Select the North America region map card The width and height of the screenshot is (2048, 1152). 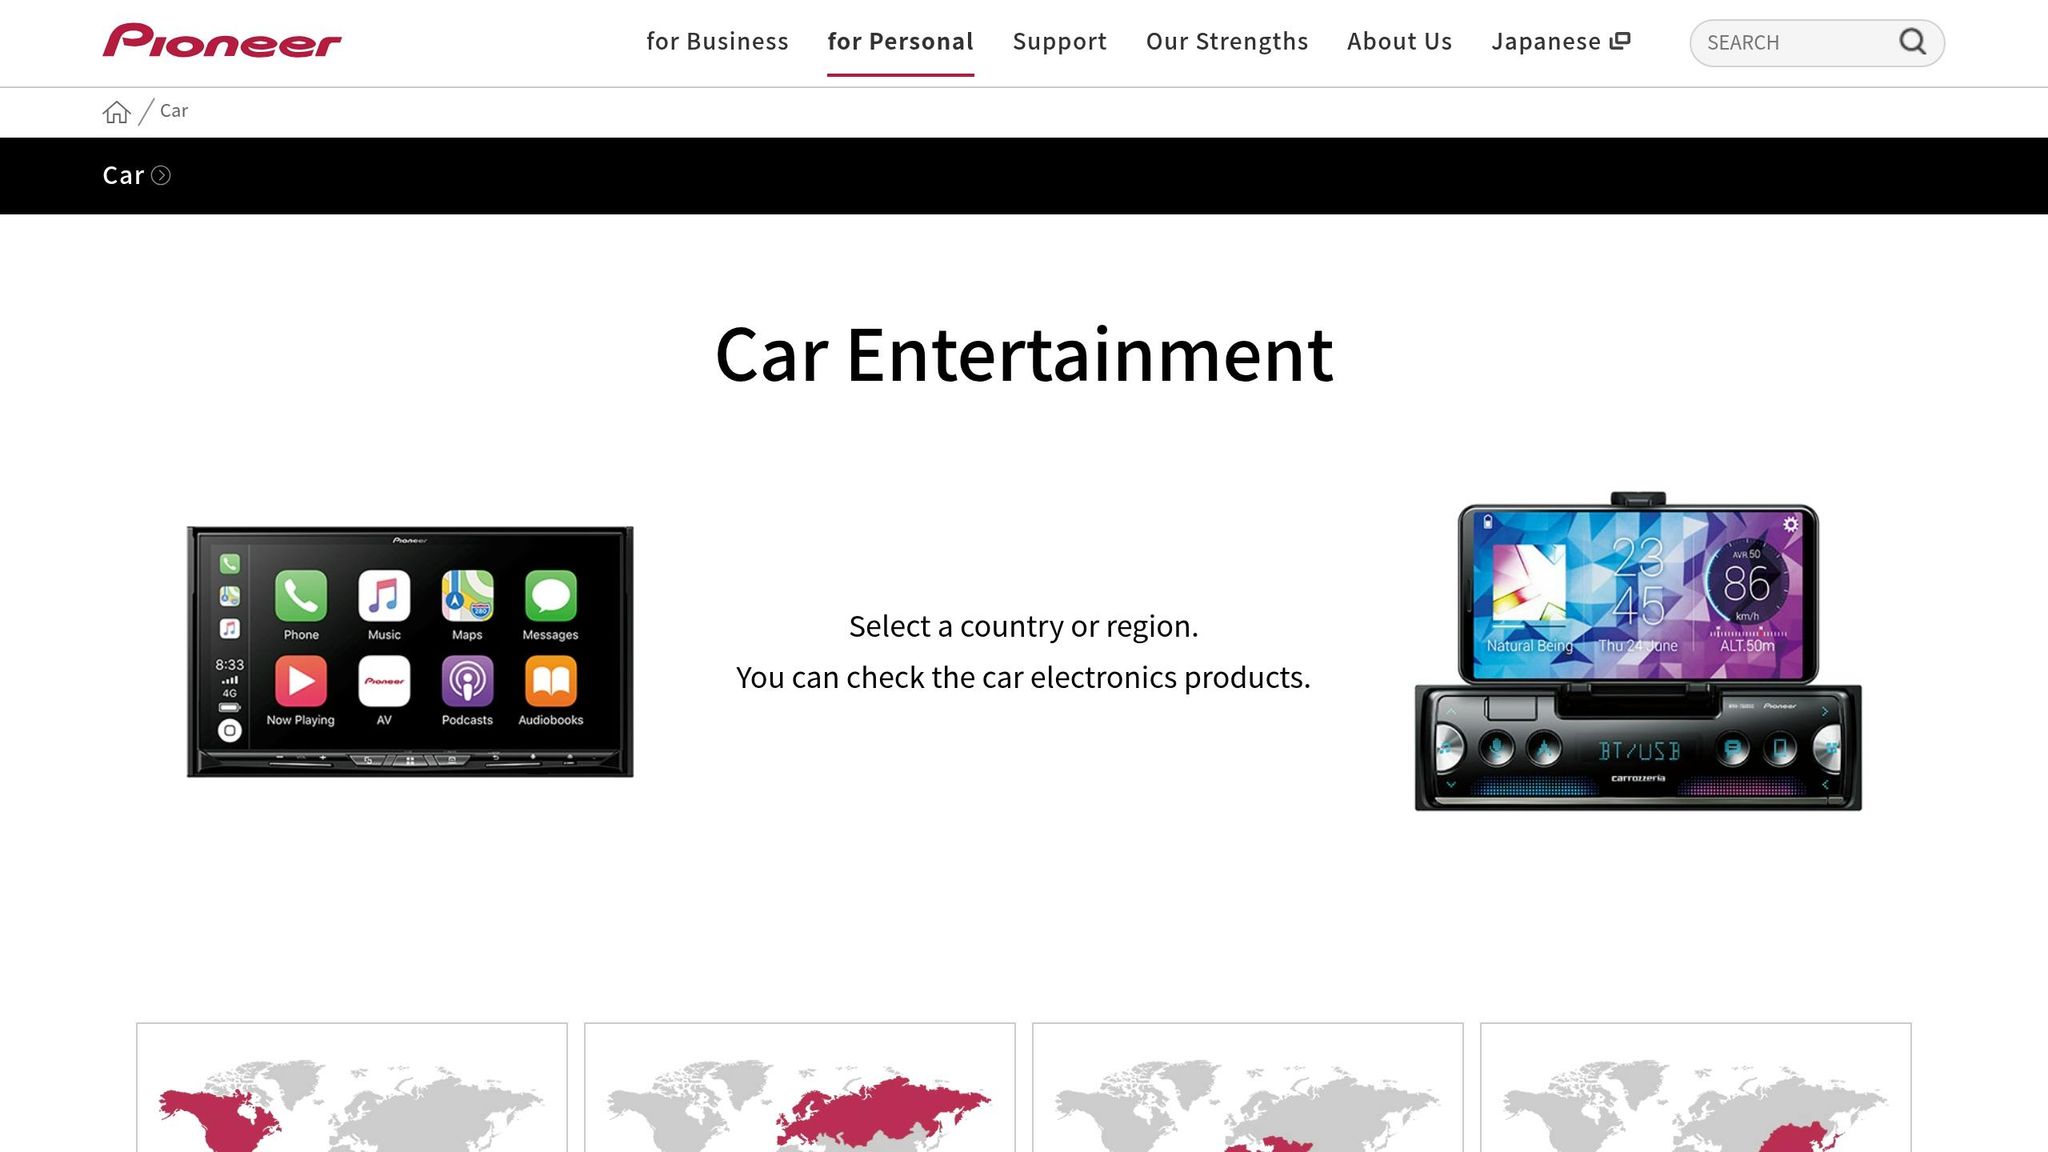click(352, 1090)
